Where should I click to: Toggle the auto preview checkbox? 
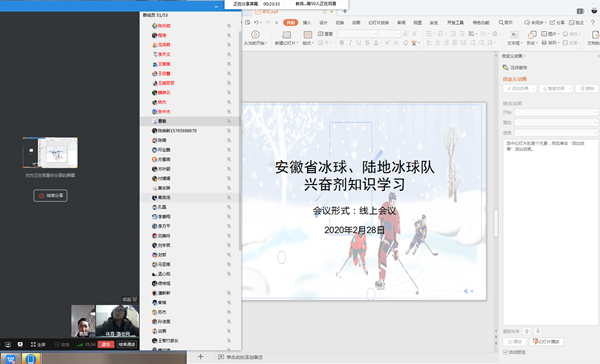point(505,352)
